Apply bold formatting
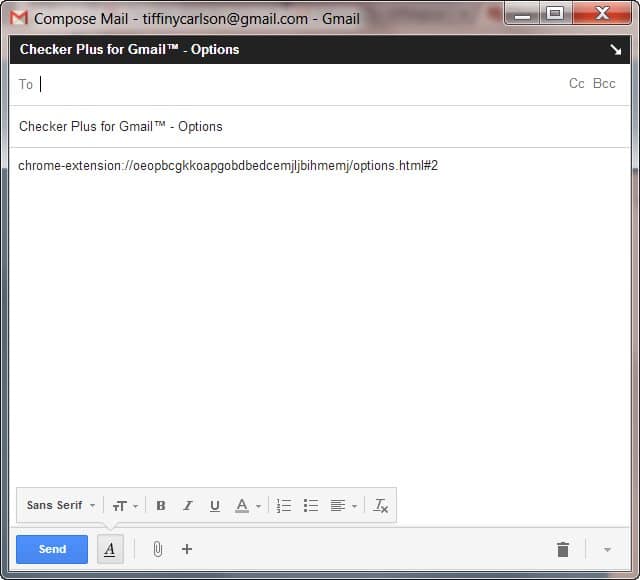Viewport: 640px width, 580px height. pyautogui.click(x=161, y=506)
